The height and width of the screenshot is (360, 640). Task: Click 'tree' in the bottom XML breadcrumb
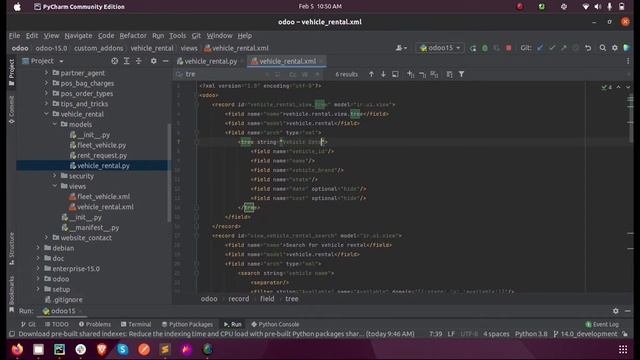(291, 299)
